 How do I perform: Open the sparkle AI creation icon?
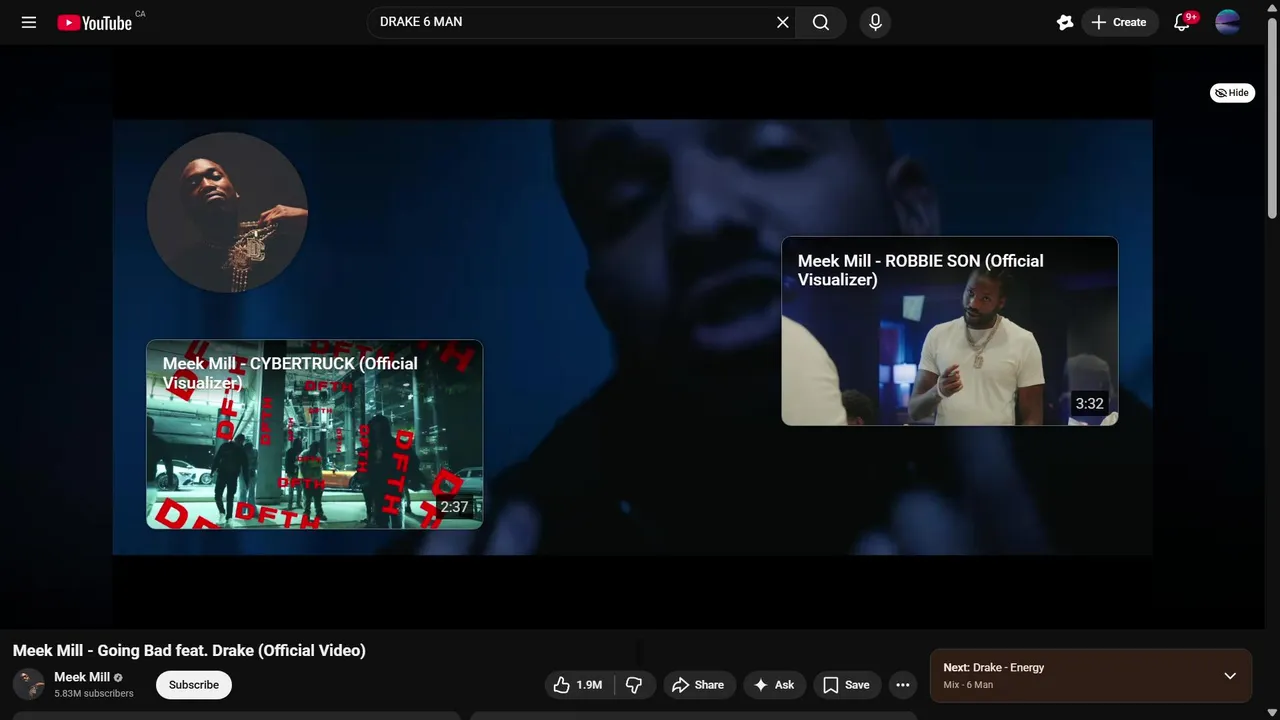point(1065,22)
